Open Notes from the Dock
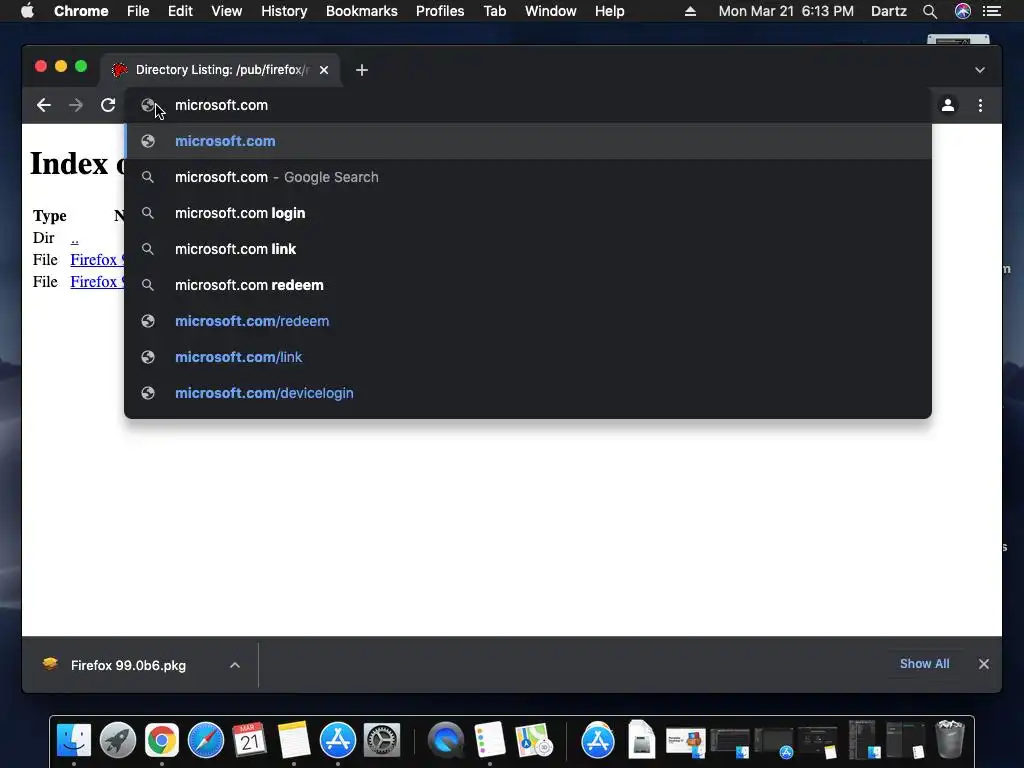This screenshot has height=768, width=1024. pyautogui.click(x=294, y=740)
